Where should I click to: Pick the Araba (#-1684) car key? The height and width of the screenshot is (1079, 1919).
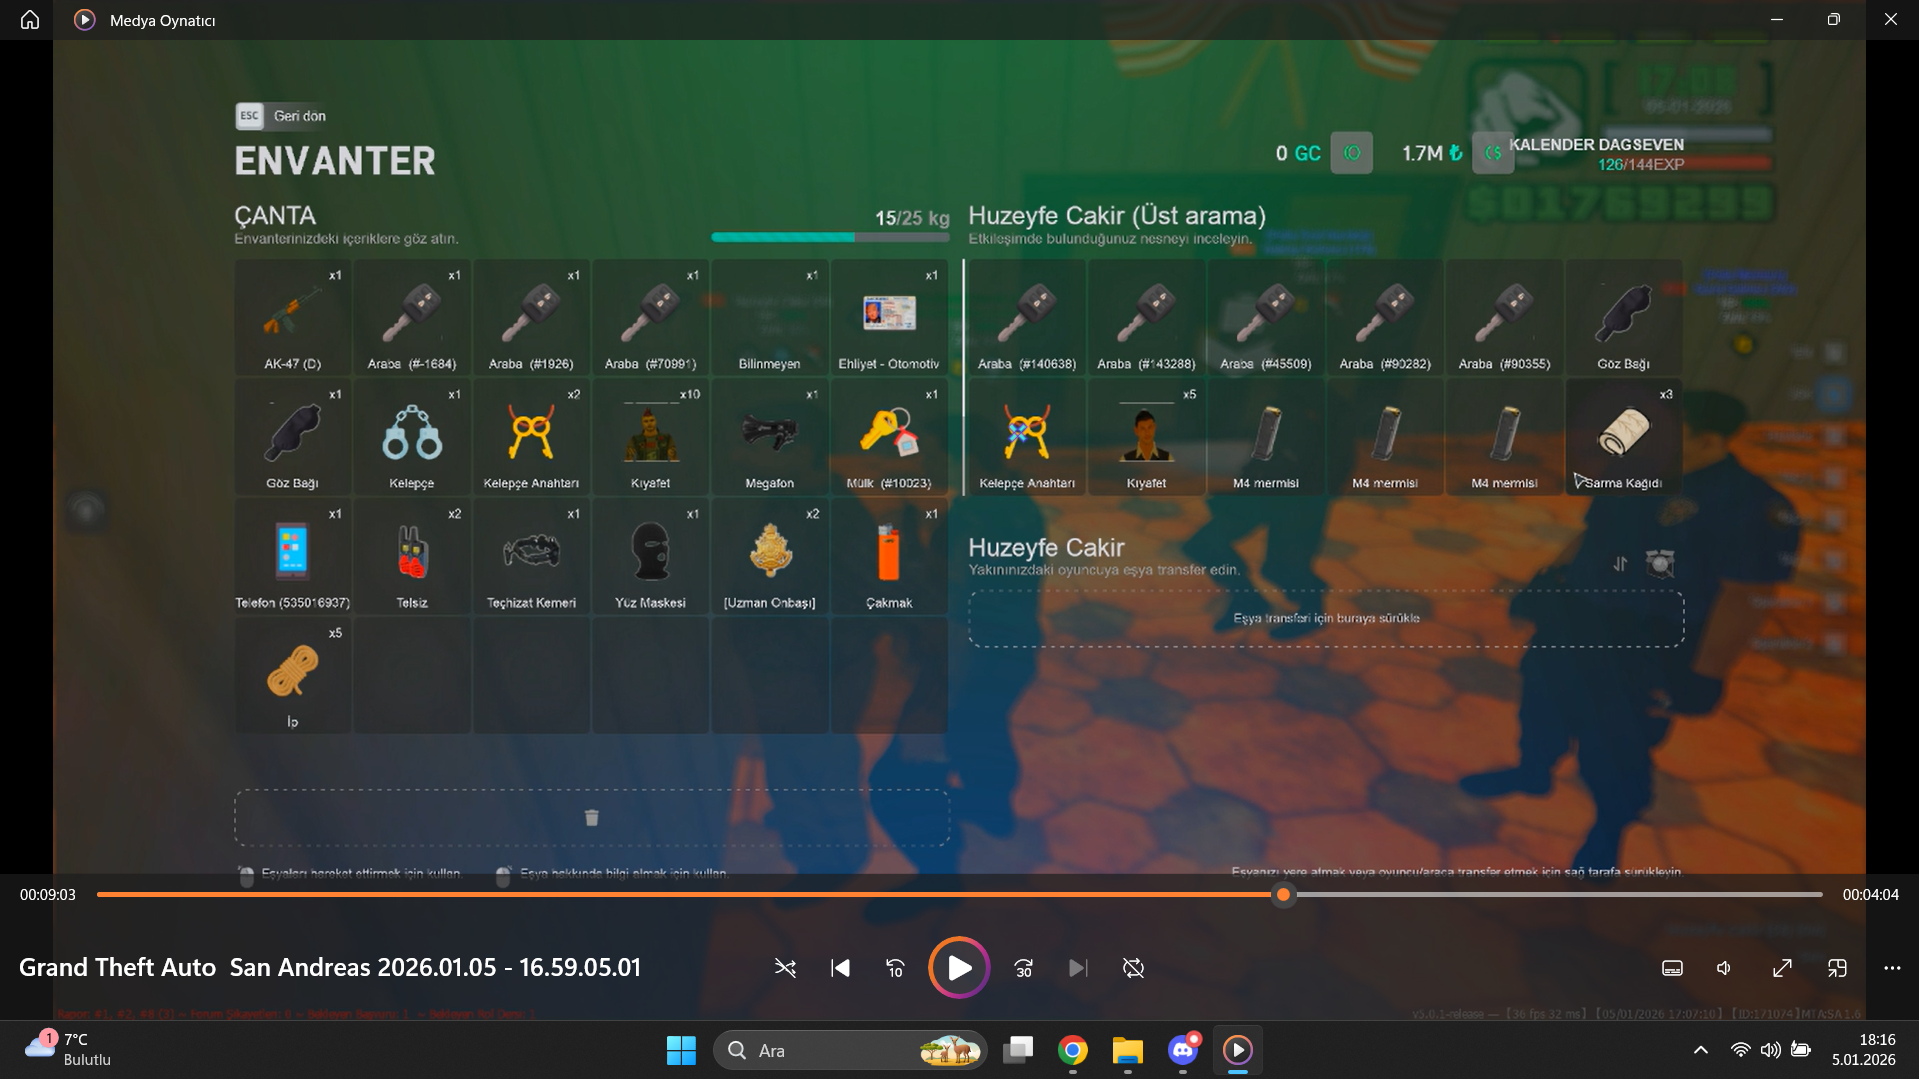click(x=411, y=318)
